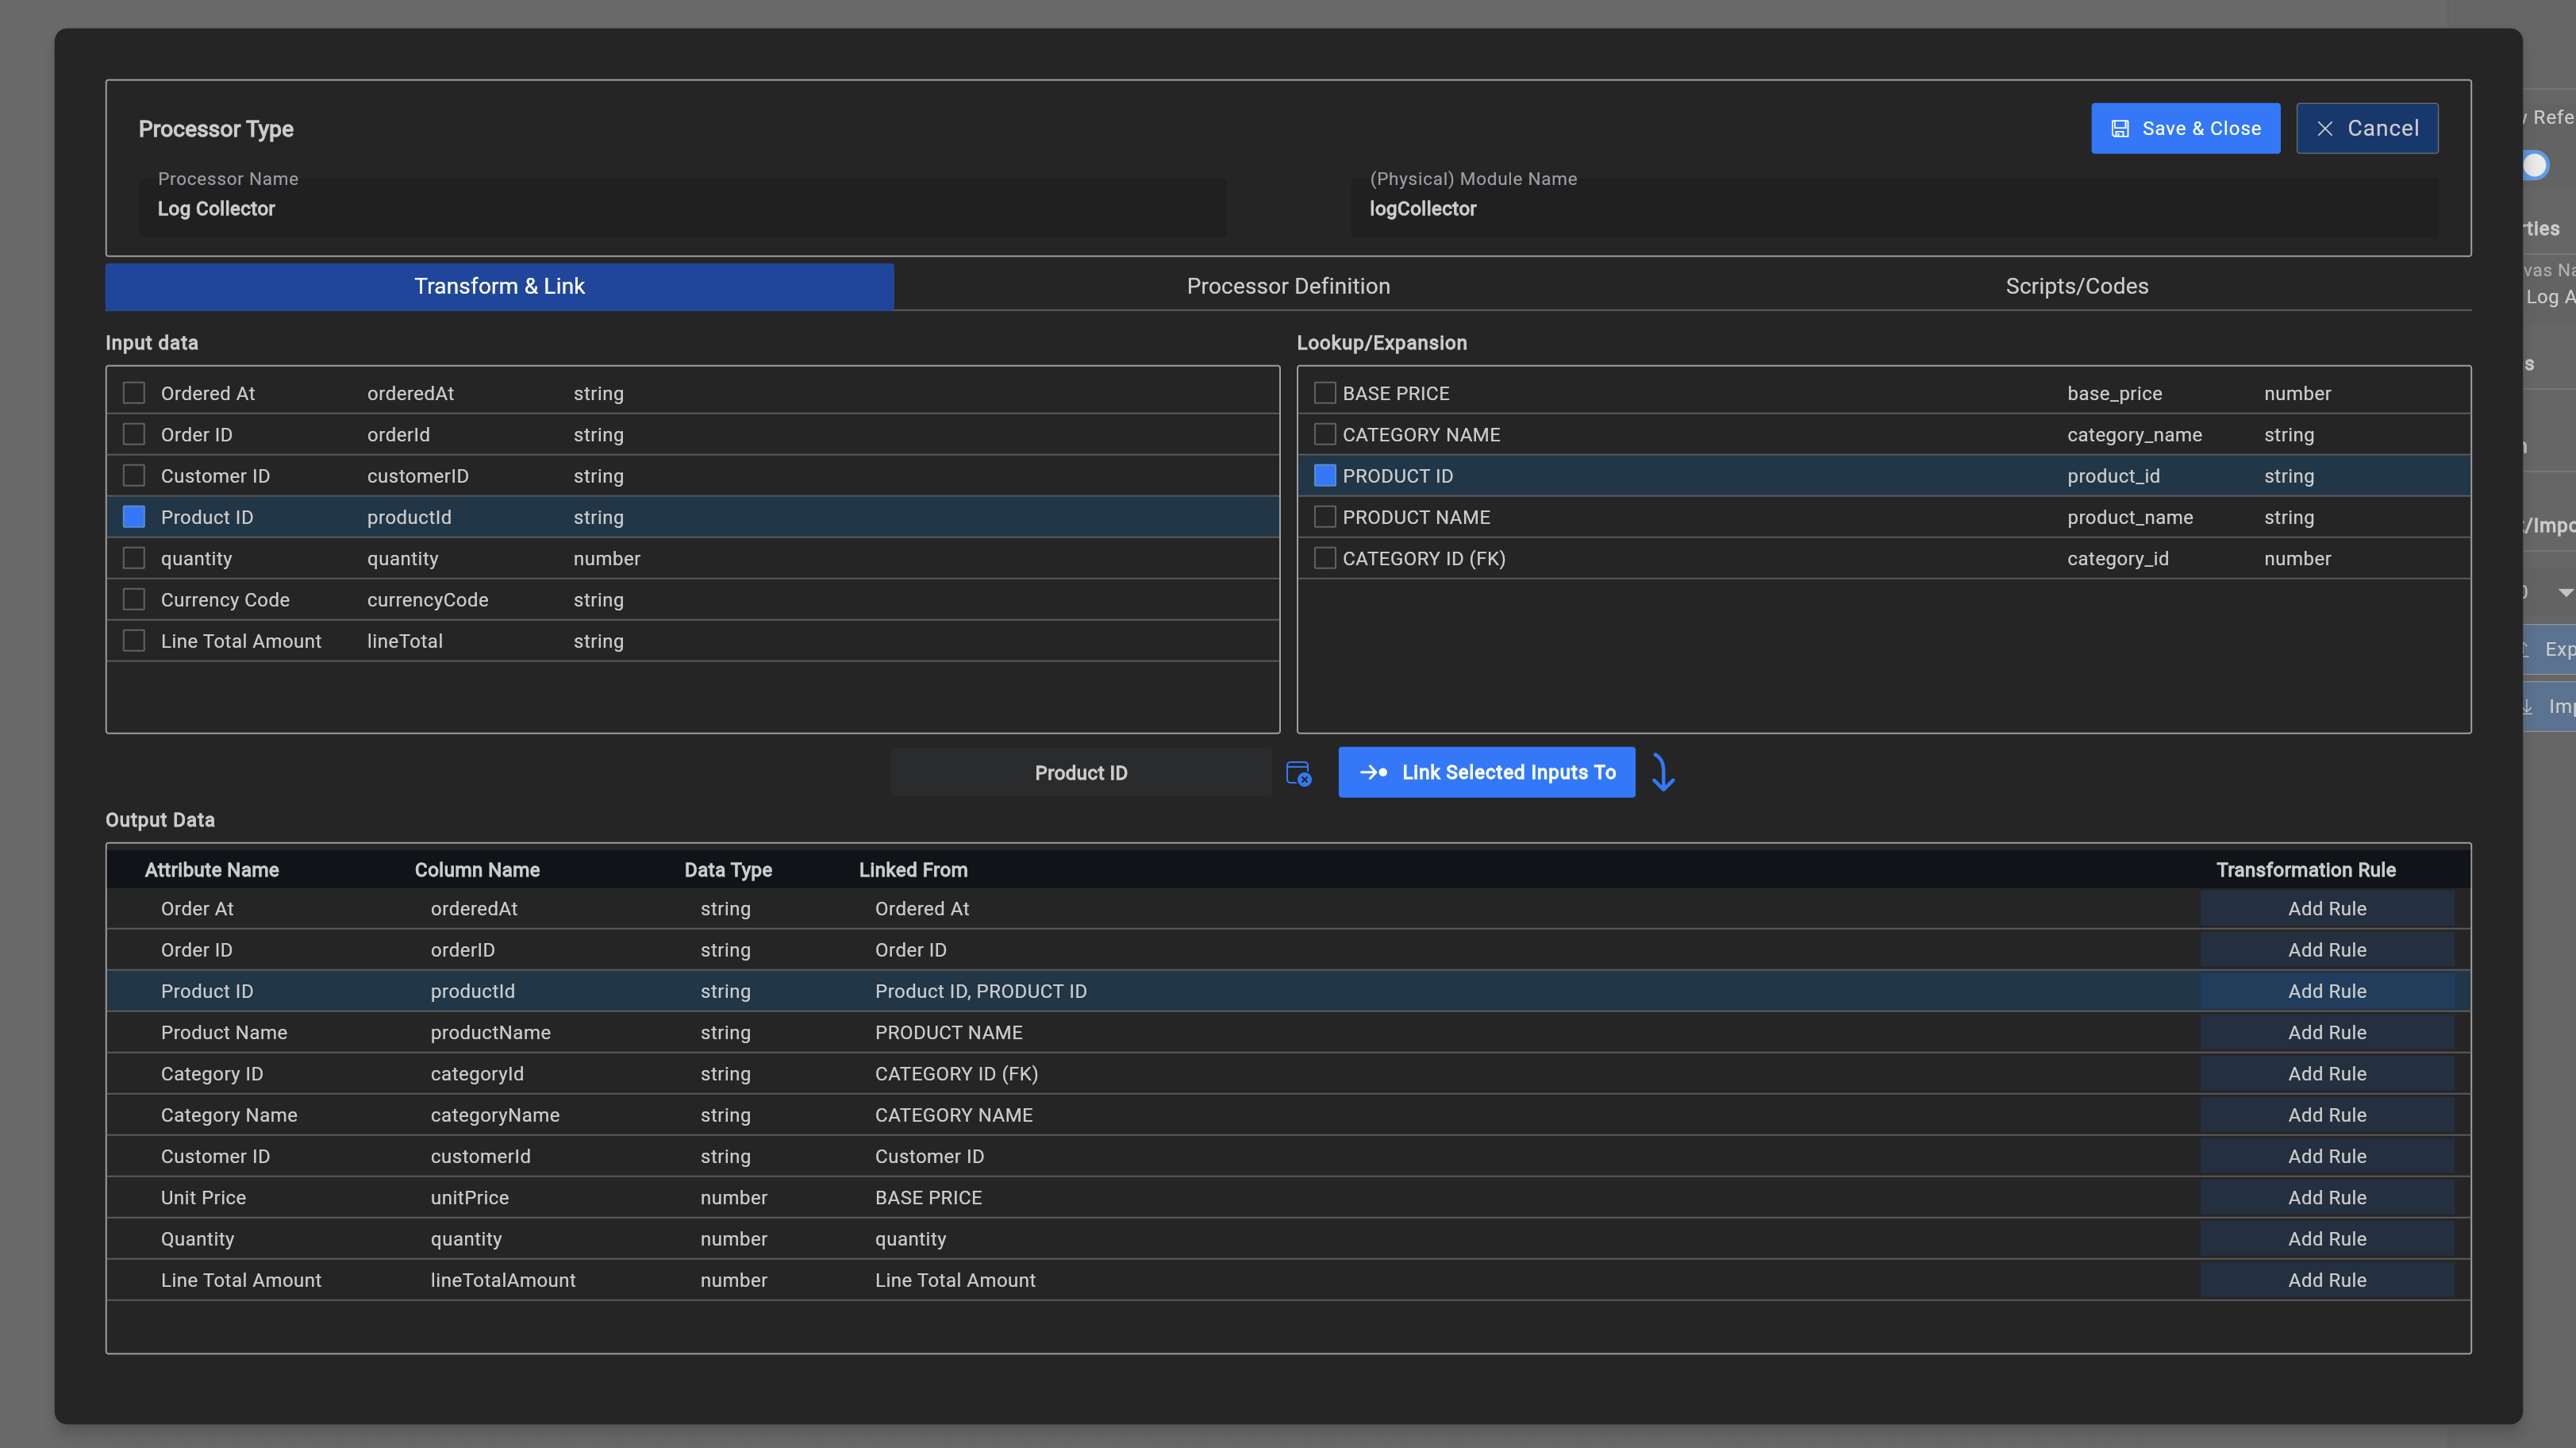This screenshot has height=1448, width=2576.
Task: Select the Transform & Link tab
Action: coord(499,286)
